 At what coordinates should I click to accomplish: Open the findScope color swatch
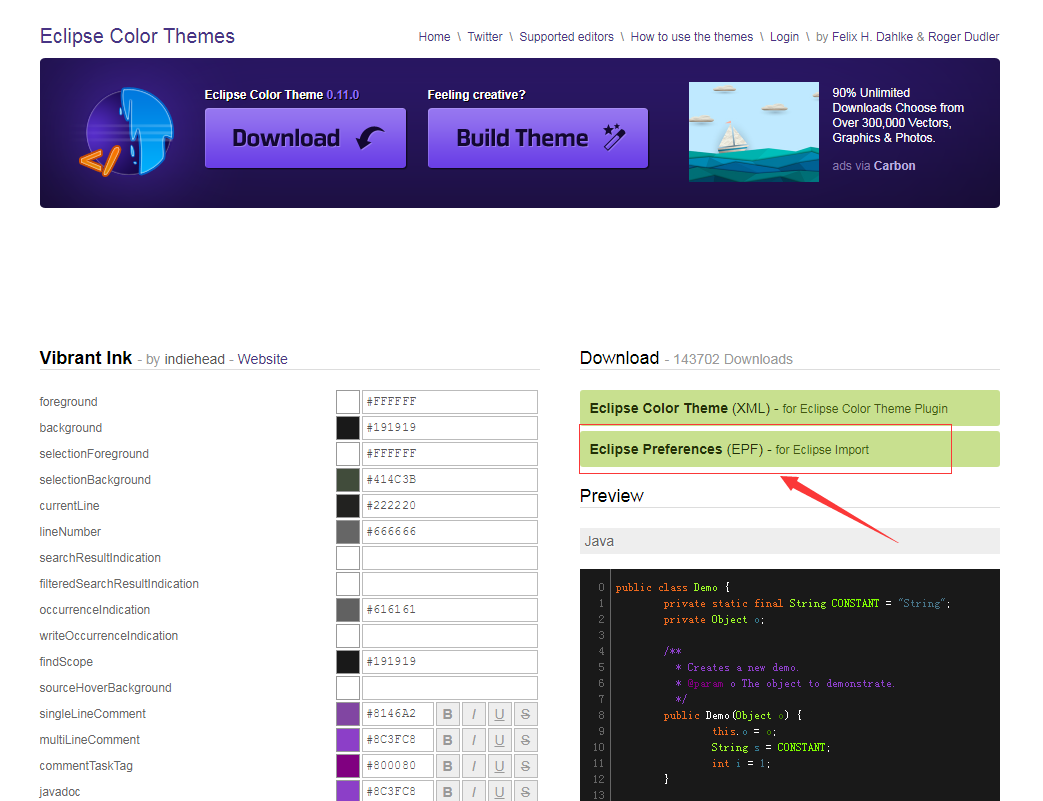pos(348,662)
